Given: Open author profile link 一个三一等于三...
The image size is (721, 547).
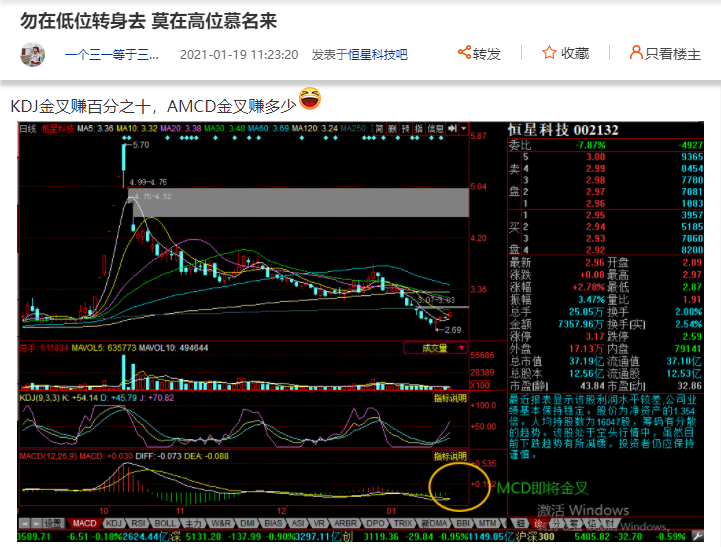Looking at the screenshot, I should [112, 55].
